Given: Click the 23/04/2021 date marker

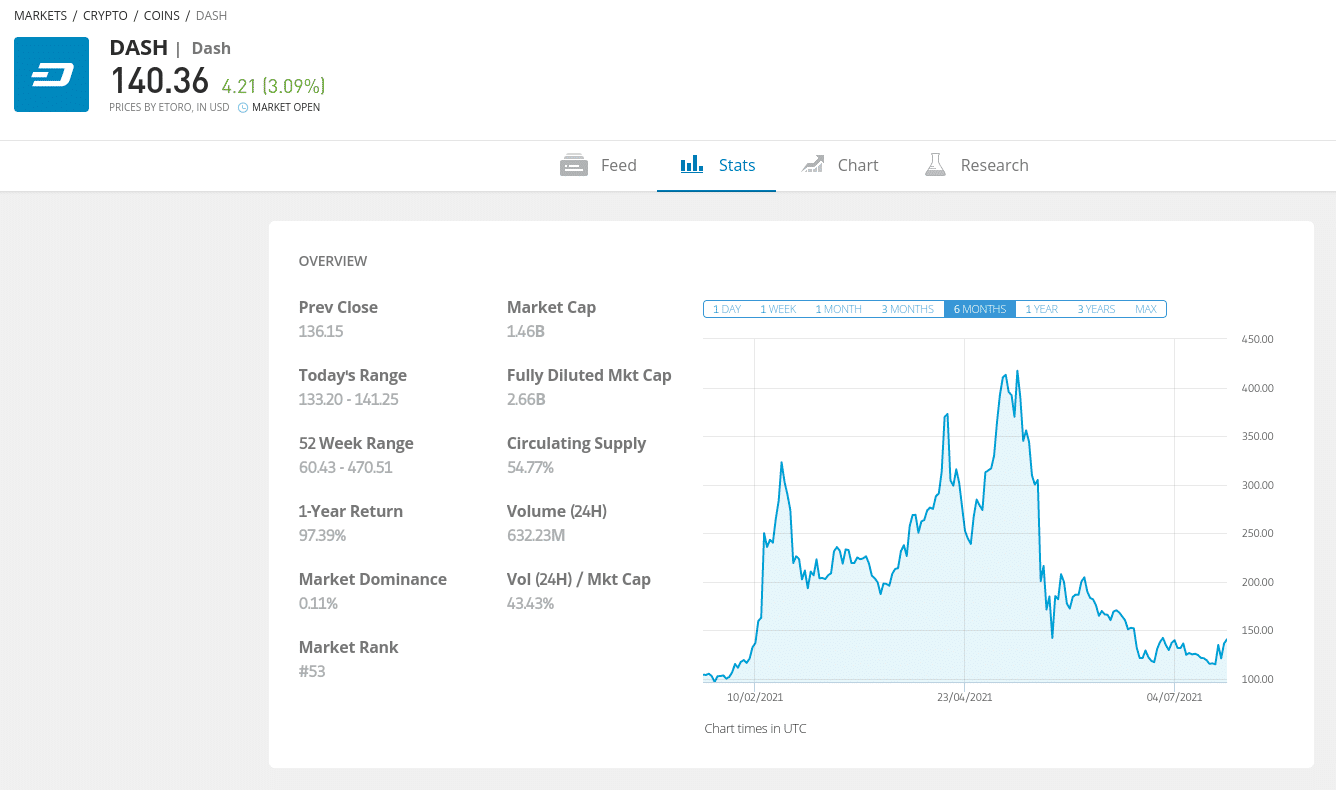Looking at the screenshot, I should [x=965, y=697].
